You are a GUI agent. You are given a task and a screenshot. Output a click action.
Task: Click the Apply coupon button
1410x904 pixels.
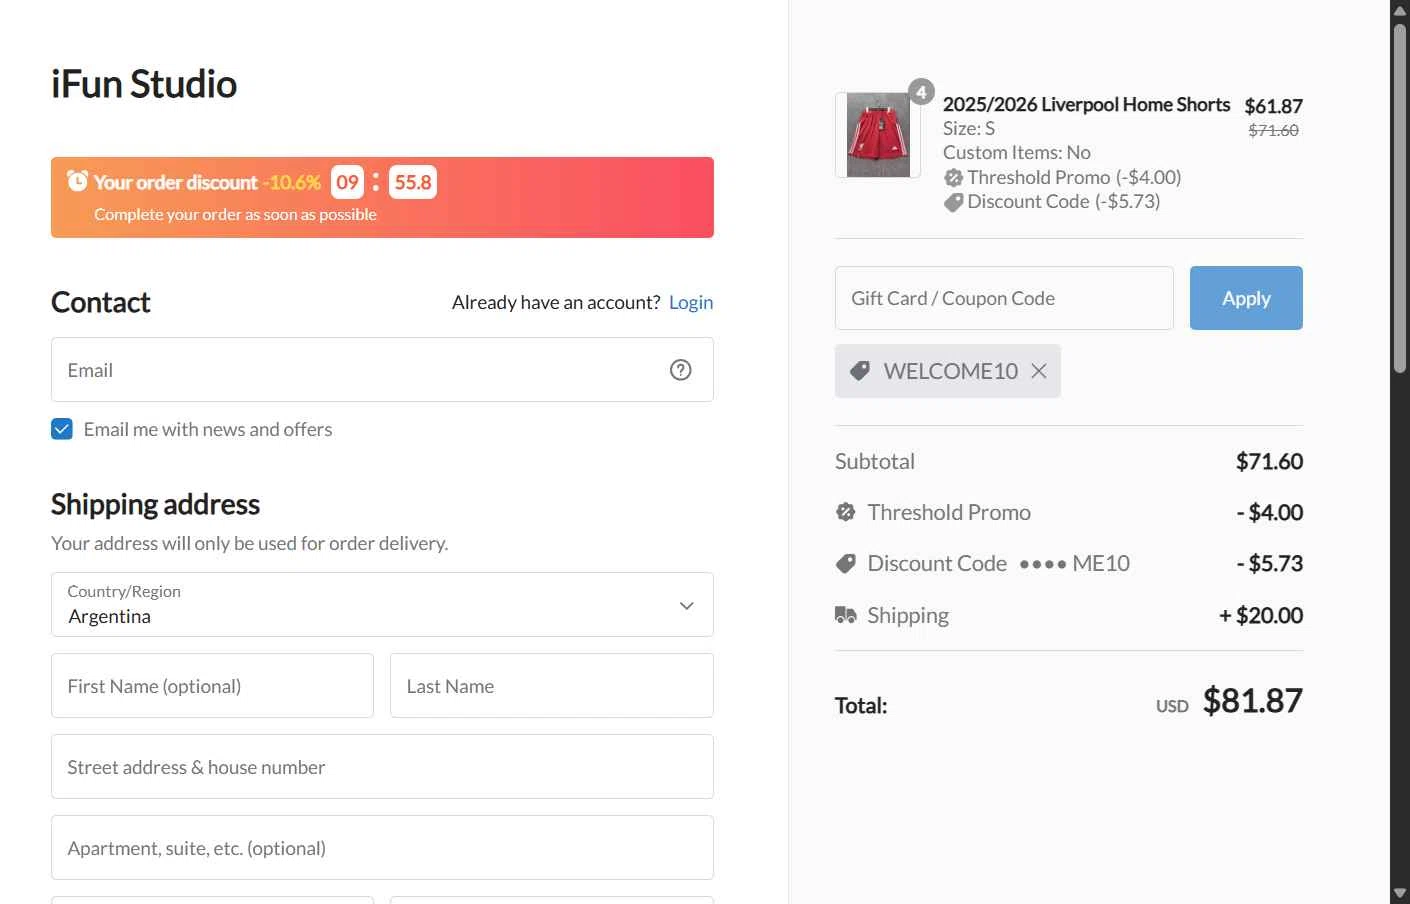(x=1246, y=298)
